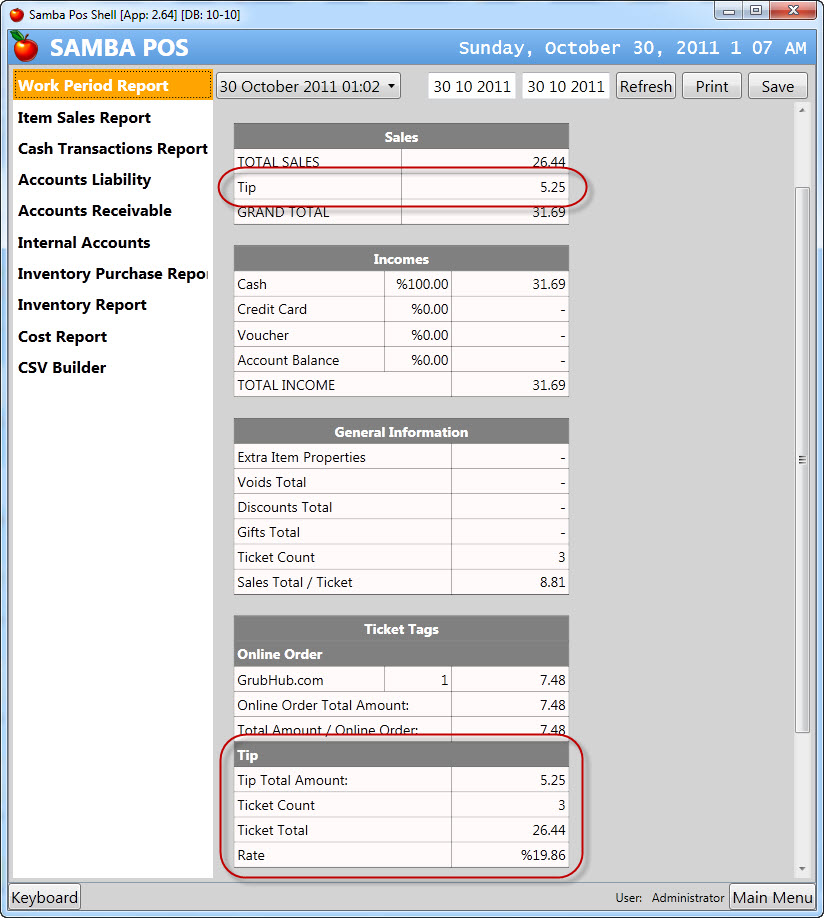Show the on-screen Keyboard
Screen dimensions: 824x918
tap(45, 897)
